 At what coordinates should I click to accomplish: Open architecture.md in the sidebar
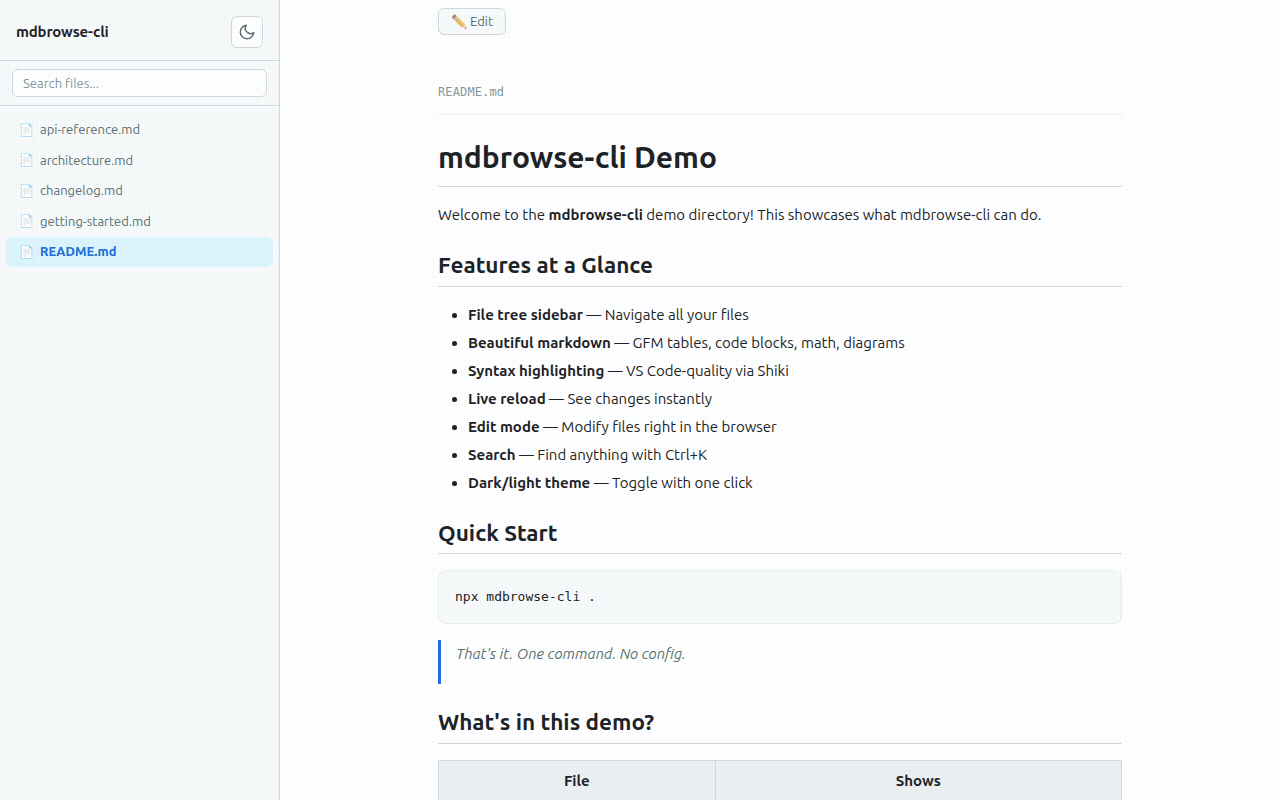click(139, 160)
